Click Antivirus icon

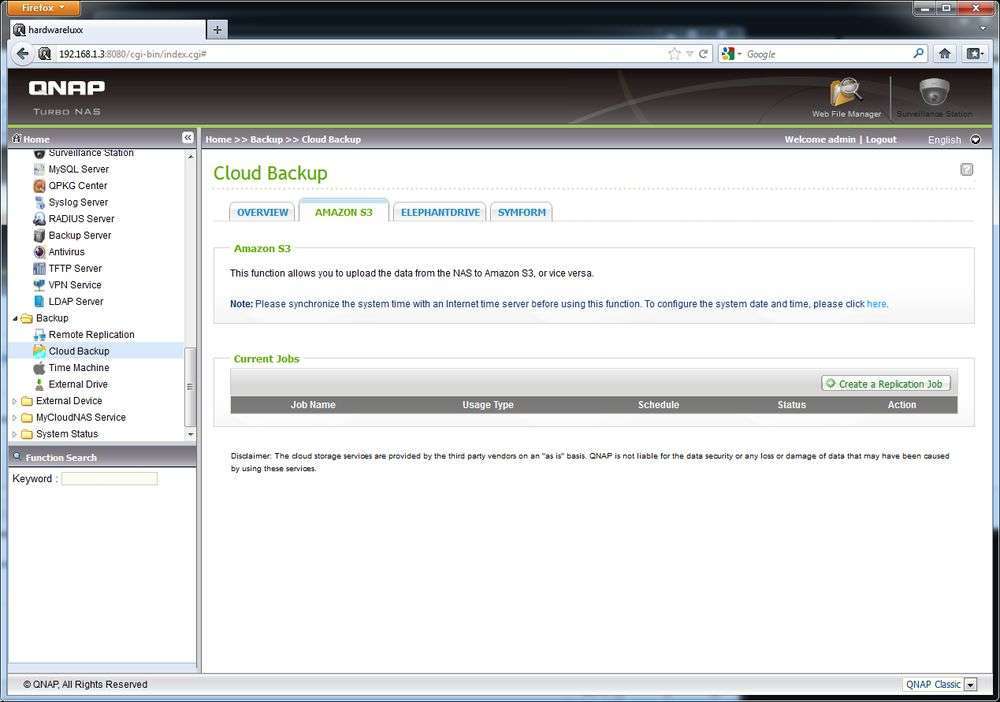[39, 252]
